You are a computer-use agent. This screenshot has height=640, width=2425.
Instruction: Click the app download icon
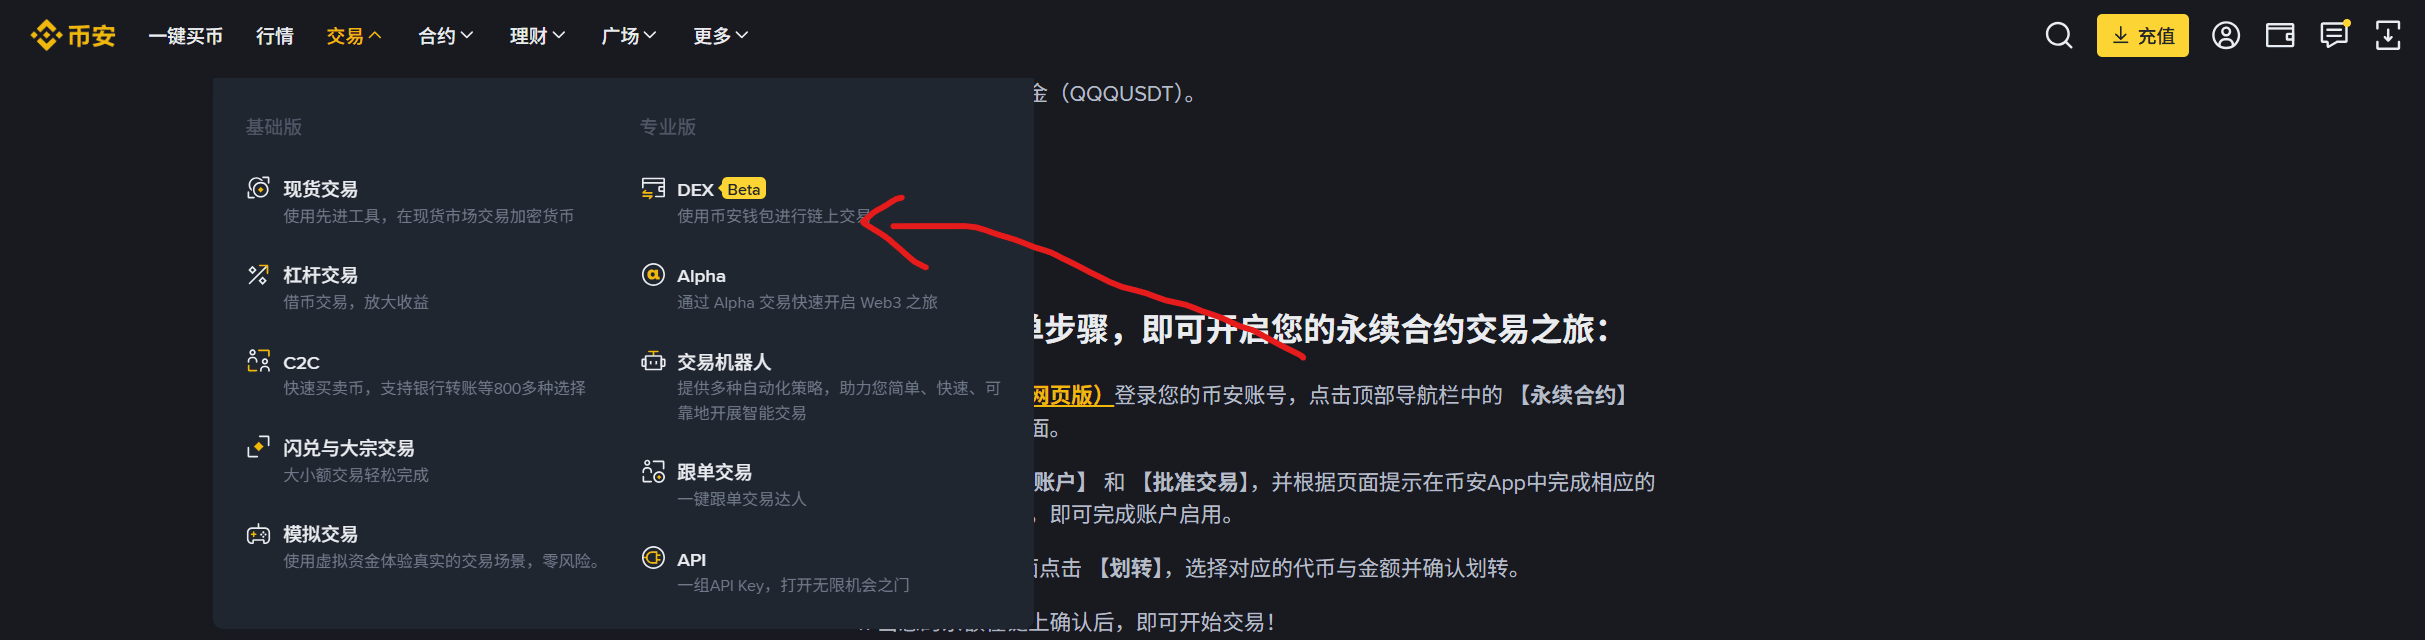tap(2388, 36)
